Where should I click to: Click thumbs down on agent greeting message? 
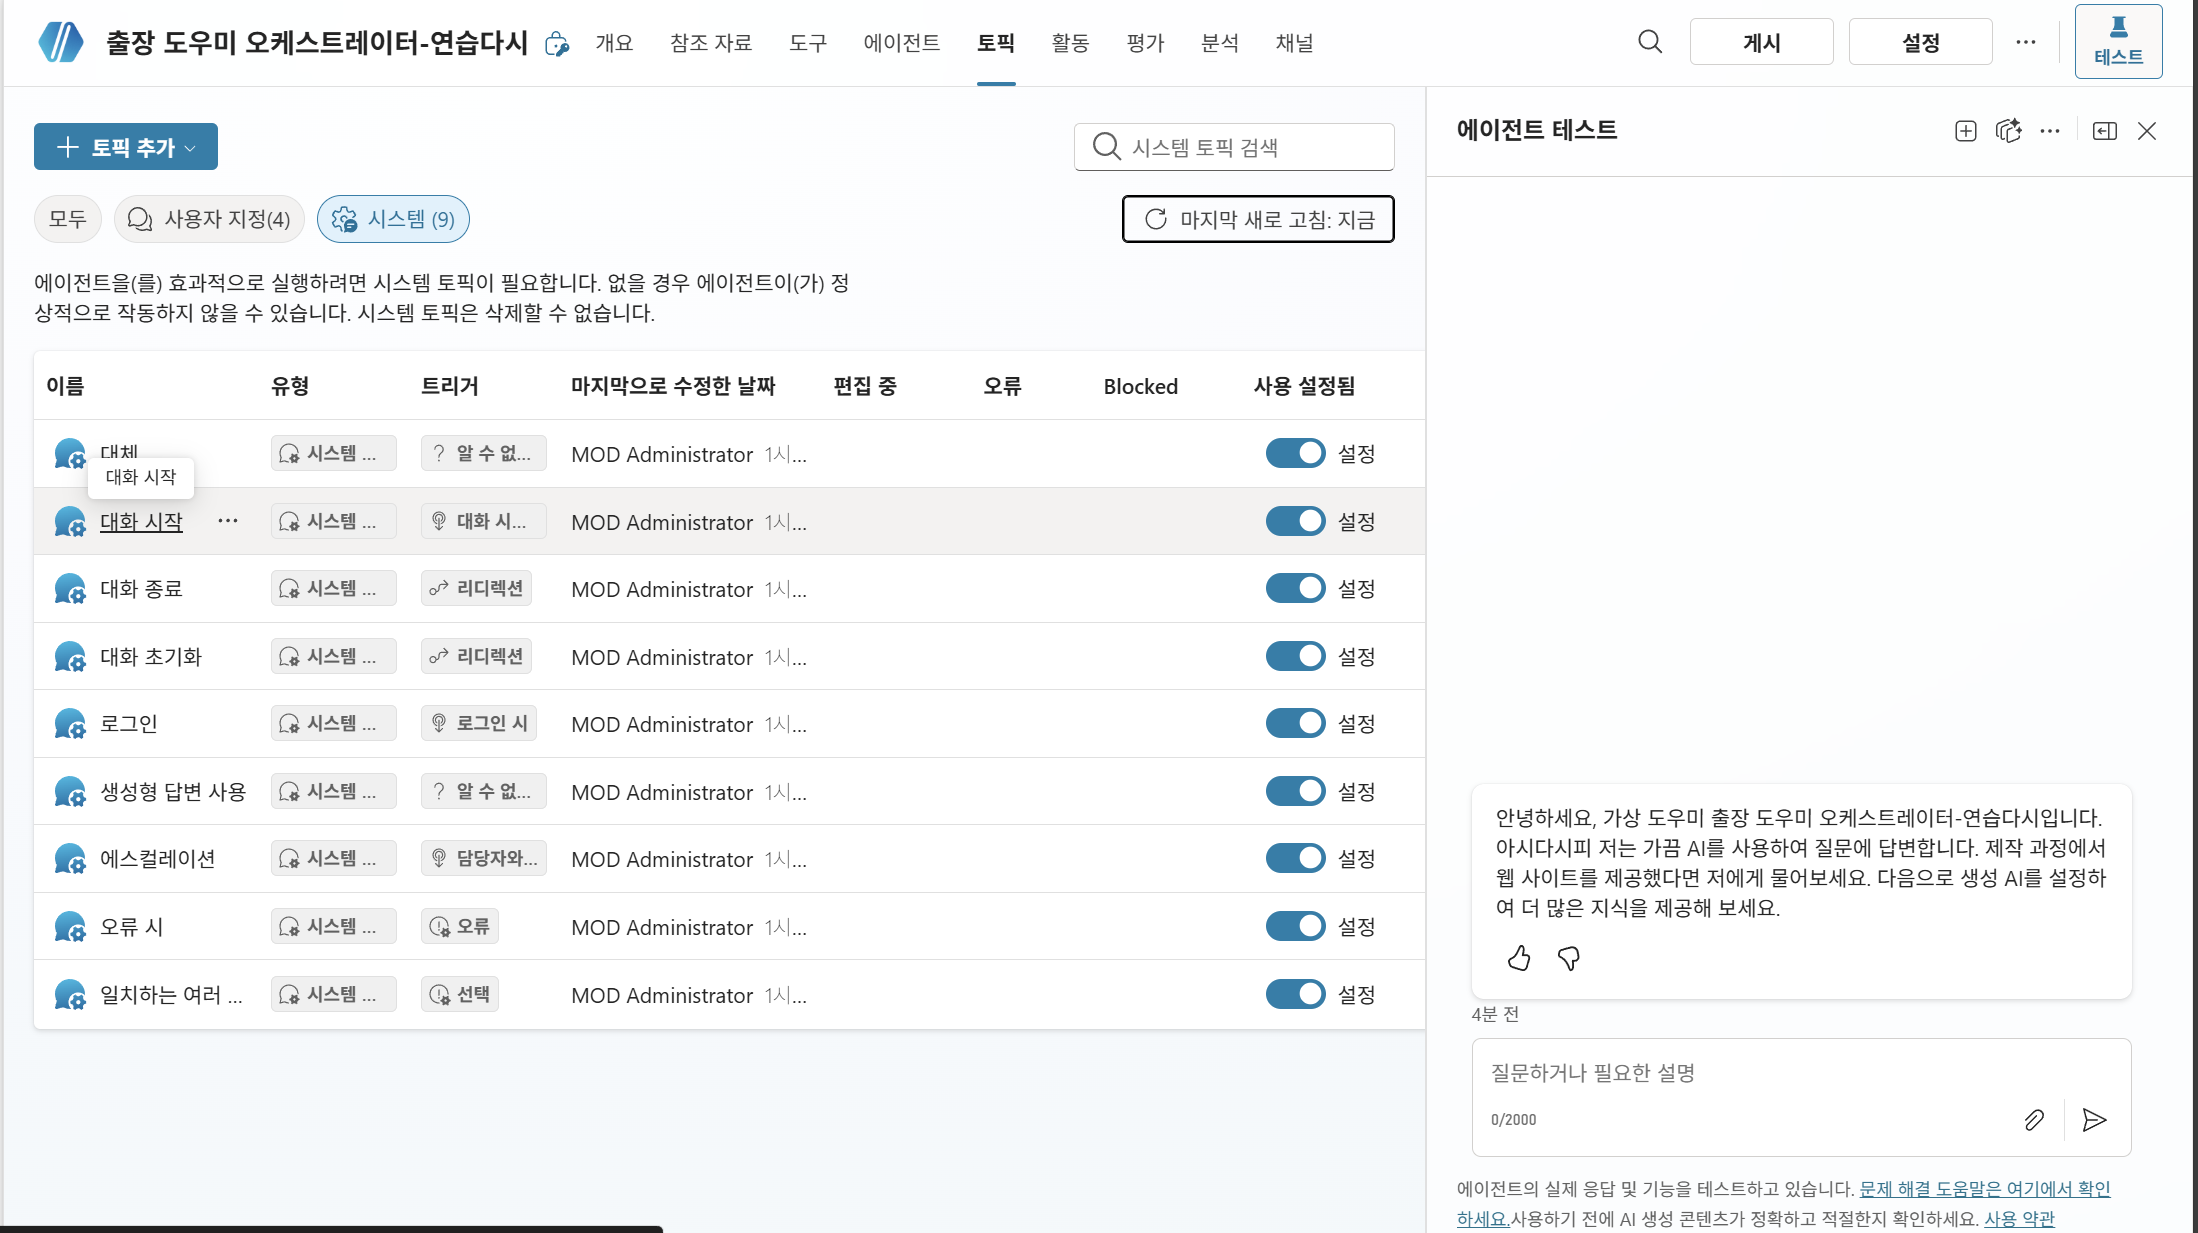point(1569,958)
